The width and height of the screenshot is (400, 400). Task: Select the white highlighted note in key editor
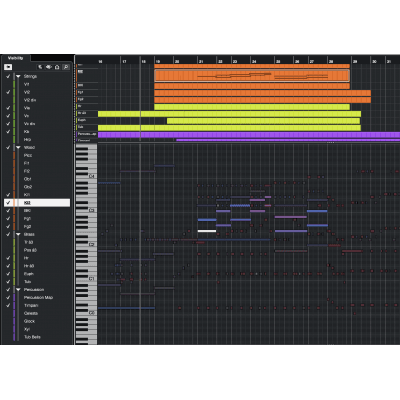[207, 231]
